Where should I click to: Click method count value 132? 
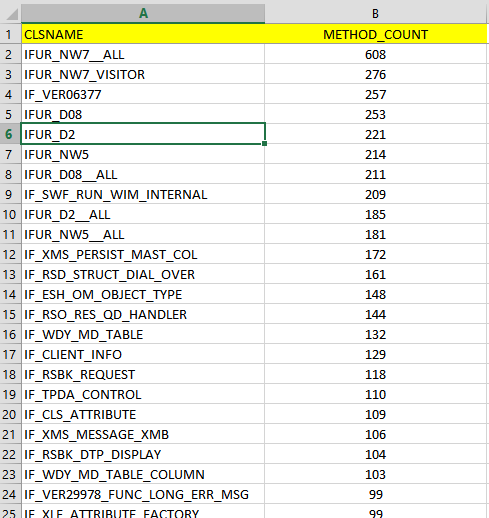click(x=376, y=334)
